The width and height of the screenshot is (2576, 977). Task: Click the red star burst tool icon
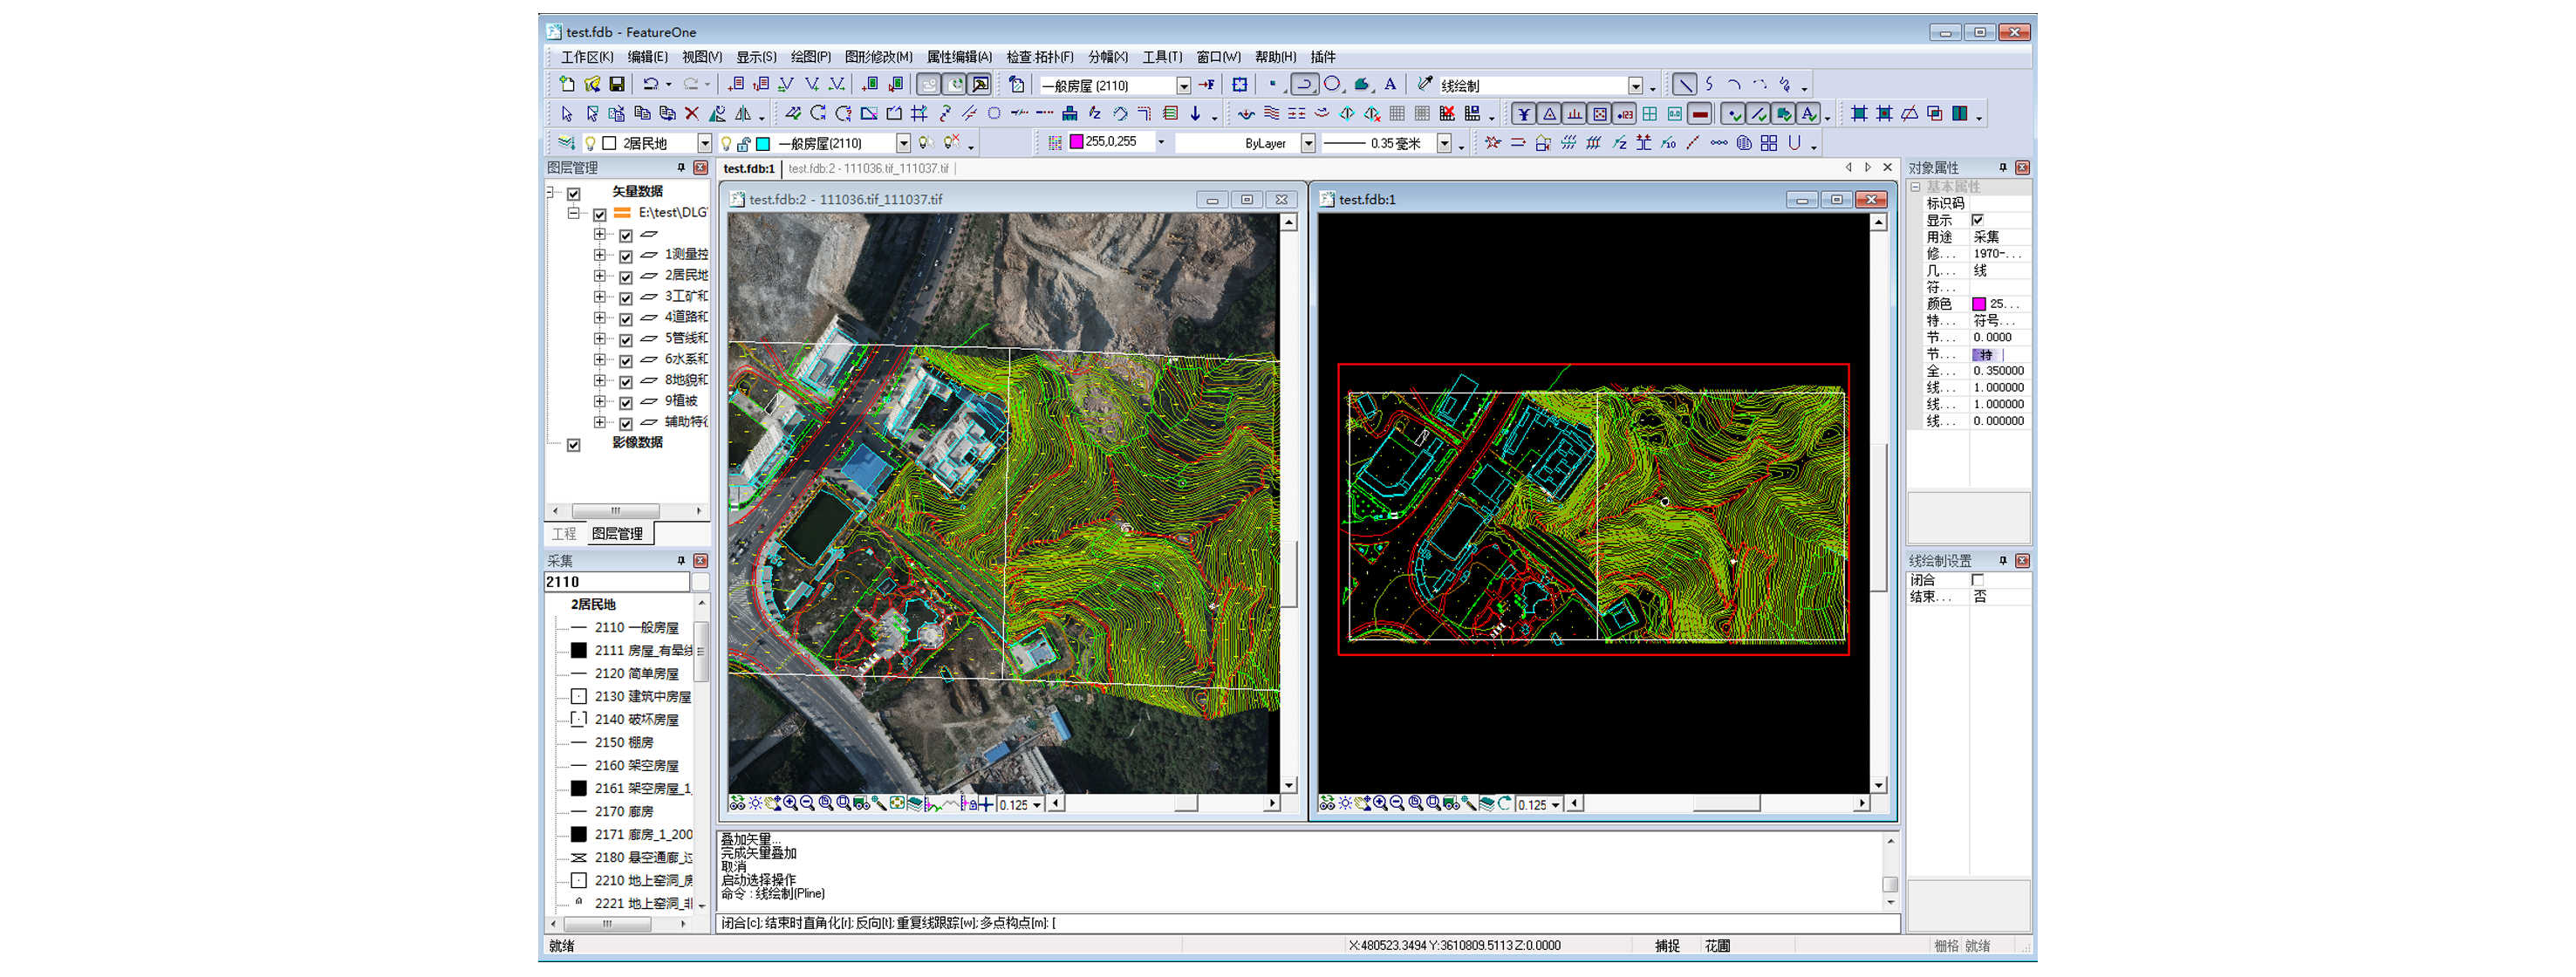coord(1493,143)
